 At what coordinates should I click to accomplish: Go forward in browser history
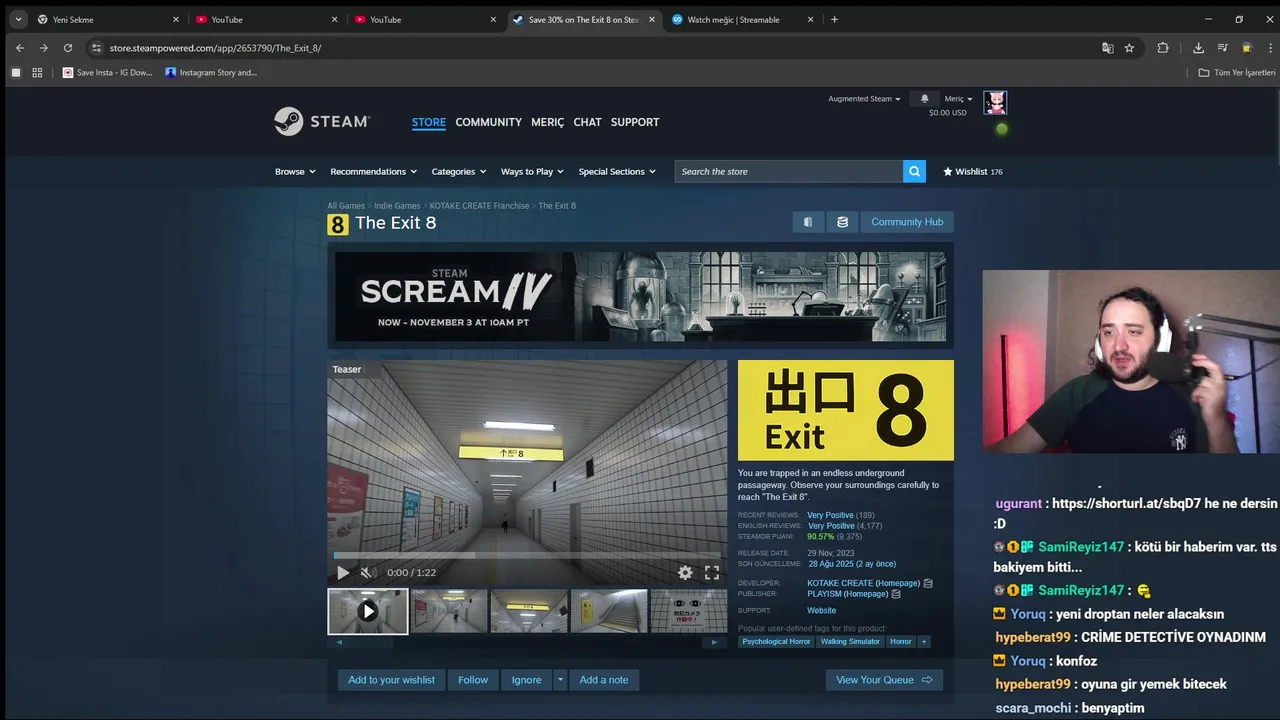pos(43,47)
